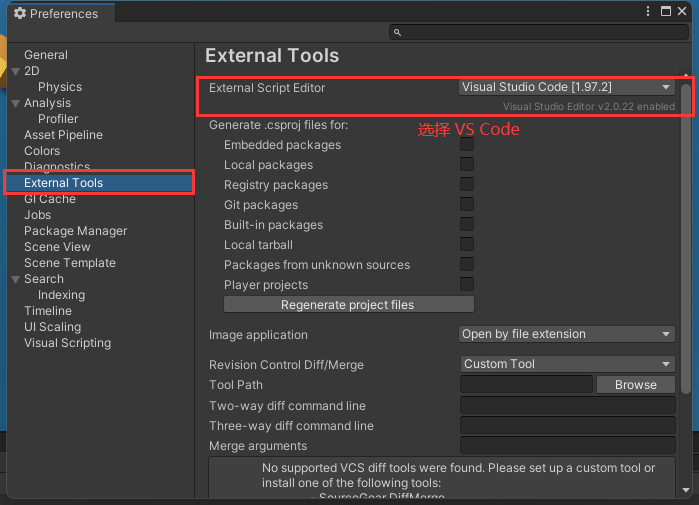Enable Local tarball checkbox
The width and height of the screenshot is (699, 505).
pyautogui.click(x=467, y=245)
